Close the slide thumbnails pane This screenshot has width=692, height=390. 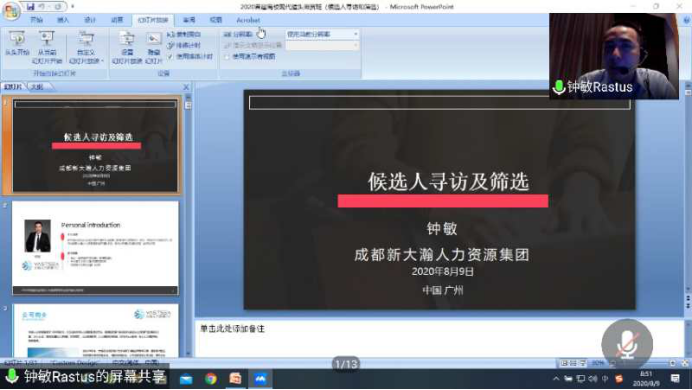(x=186, y=87)
